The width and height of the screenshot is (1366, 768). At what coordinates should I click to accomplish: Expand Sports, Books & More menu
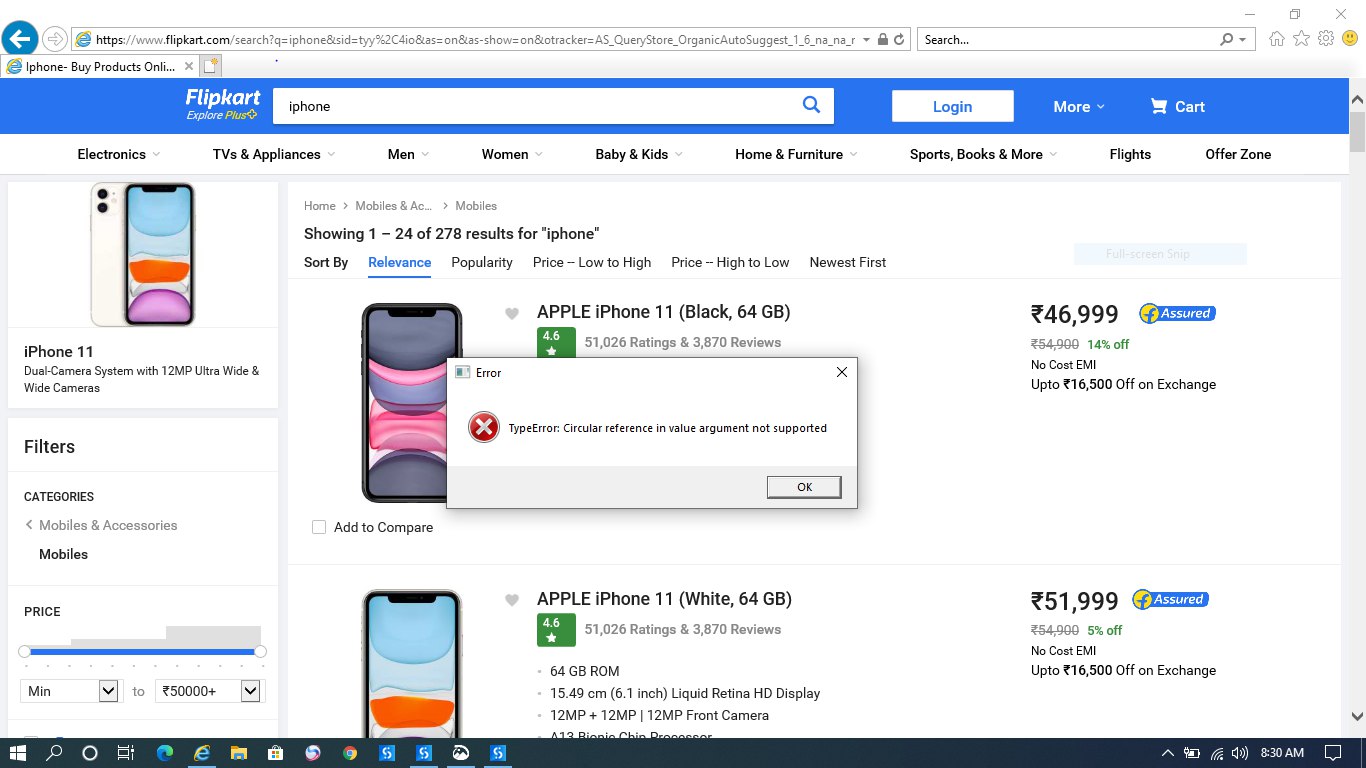984,154
